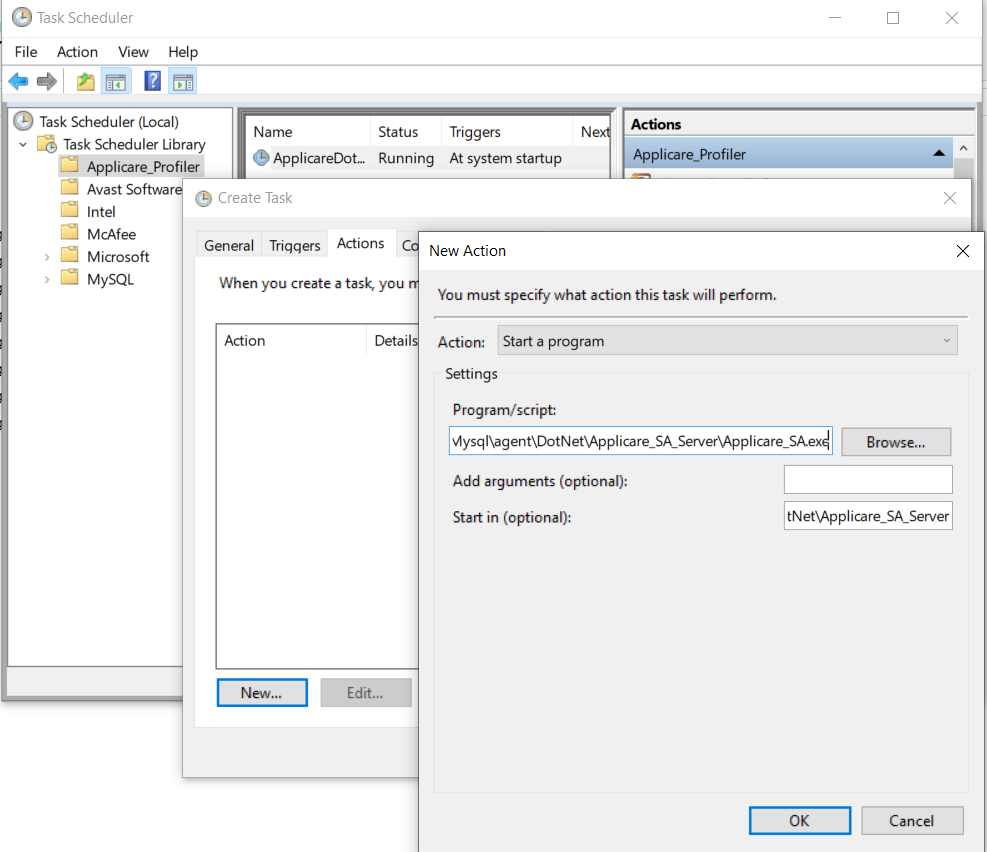987x852 pixels.
Task: Toggle the Show/Hide Action Pane icon
Action: tap(182, 81)
